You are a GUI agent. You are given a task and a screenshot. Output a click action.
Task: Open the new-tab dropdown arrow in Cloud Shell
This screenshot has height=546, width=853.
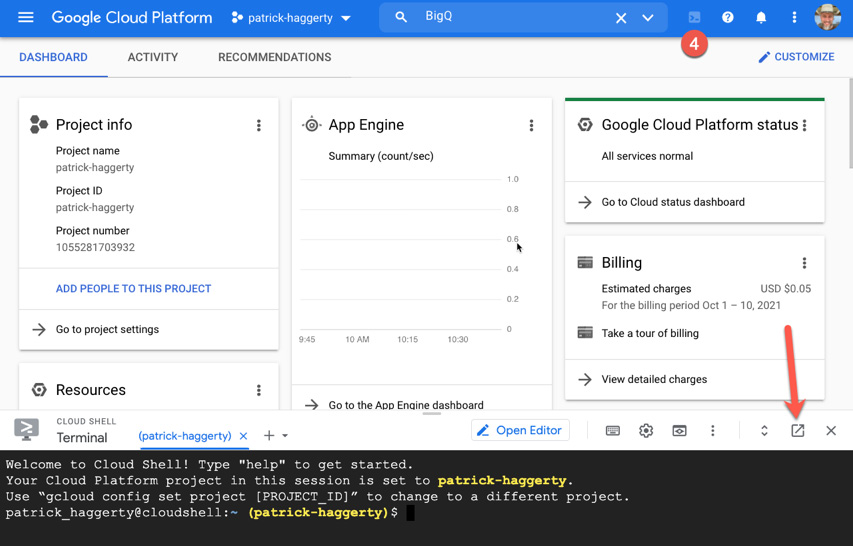pyautogui.click(x=285, y=436)
